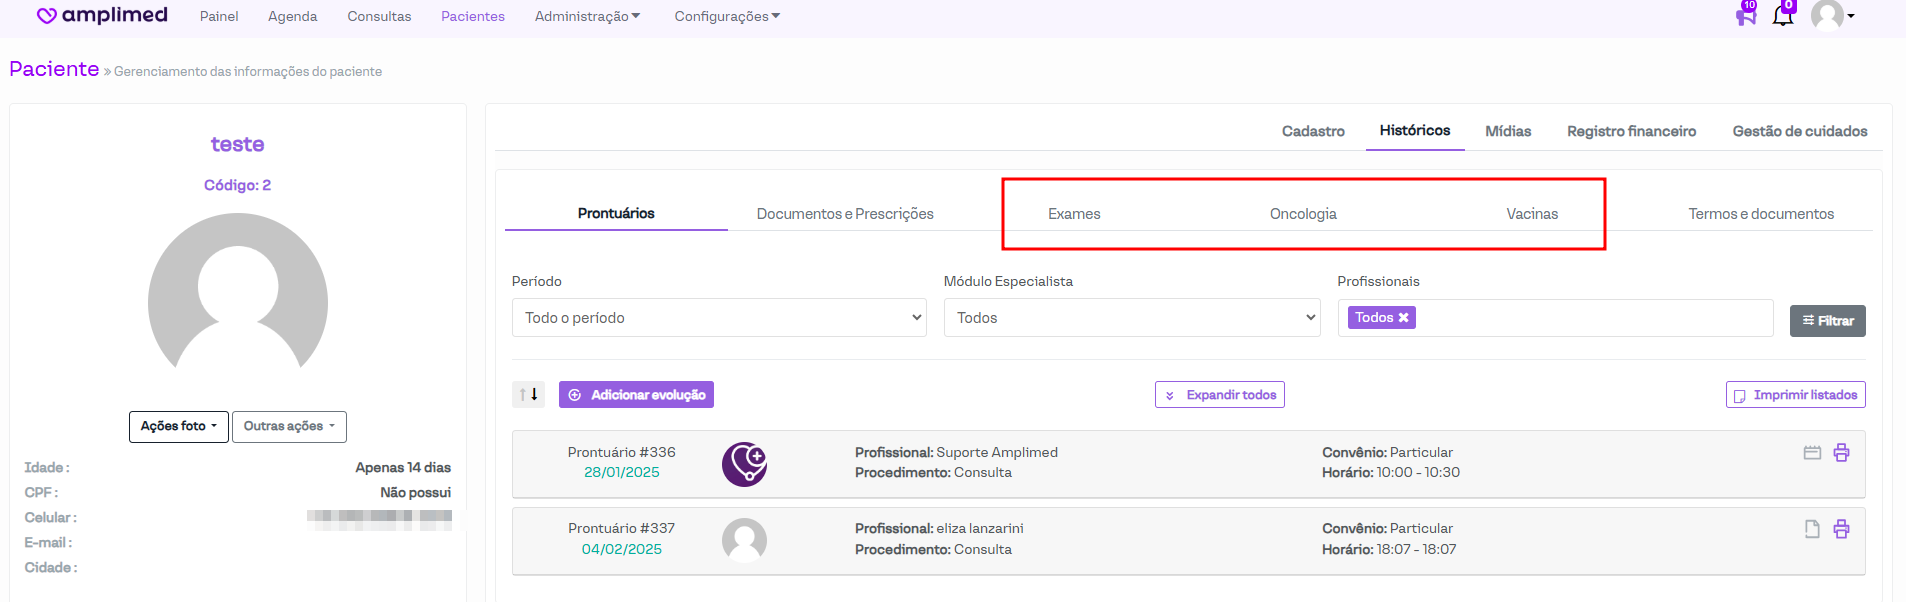The height and width of the screenshot is (602, 1906).
Task: Open the Período dropdown
Action: [x=718, y=318]
